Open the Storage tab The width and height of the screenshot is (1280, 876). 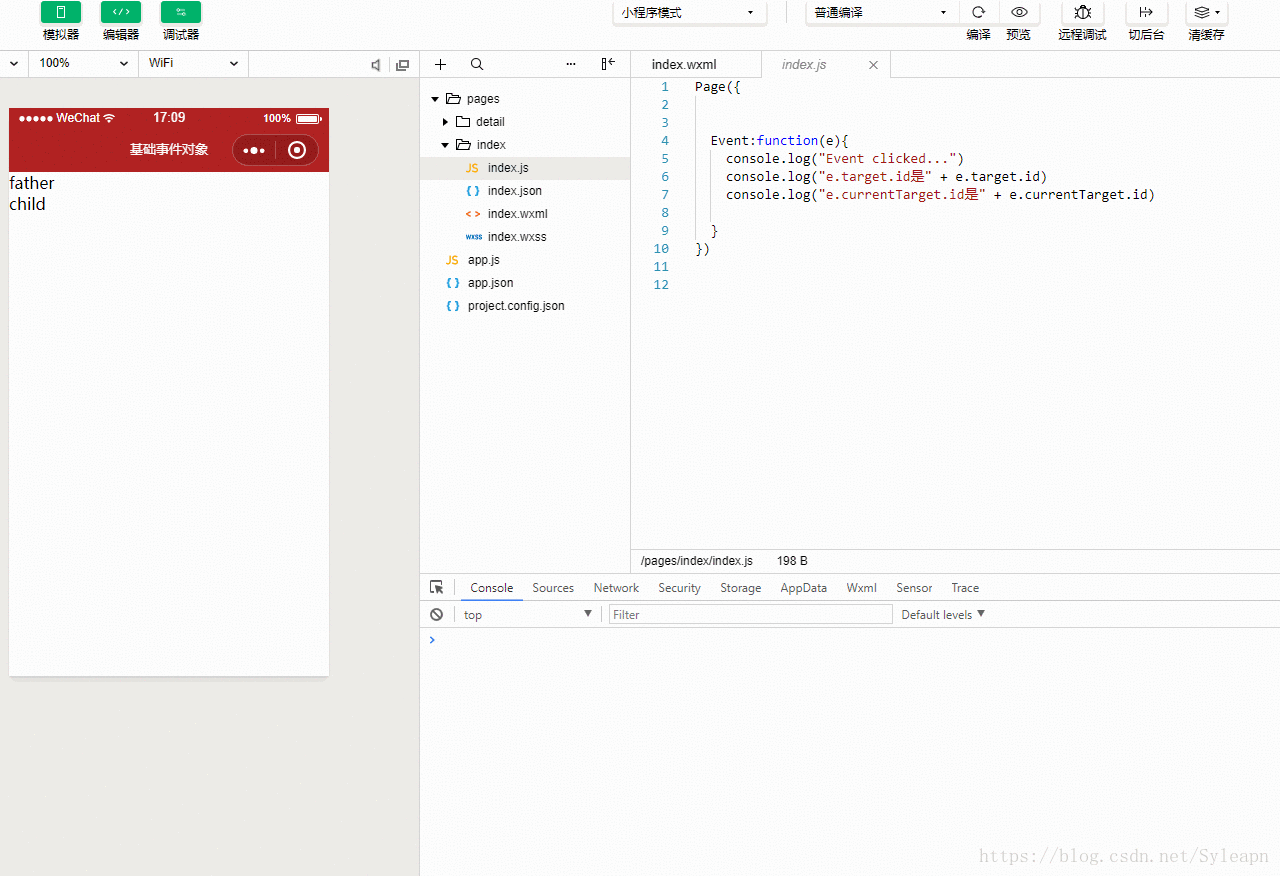click(x=741, y=588)
